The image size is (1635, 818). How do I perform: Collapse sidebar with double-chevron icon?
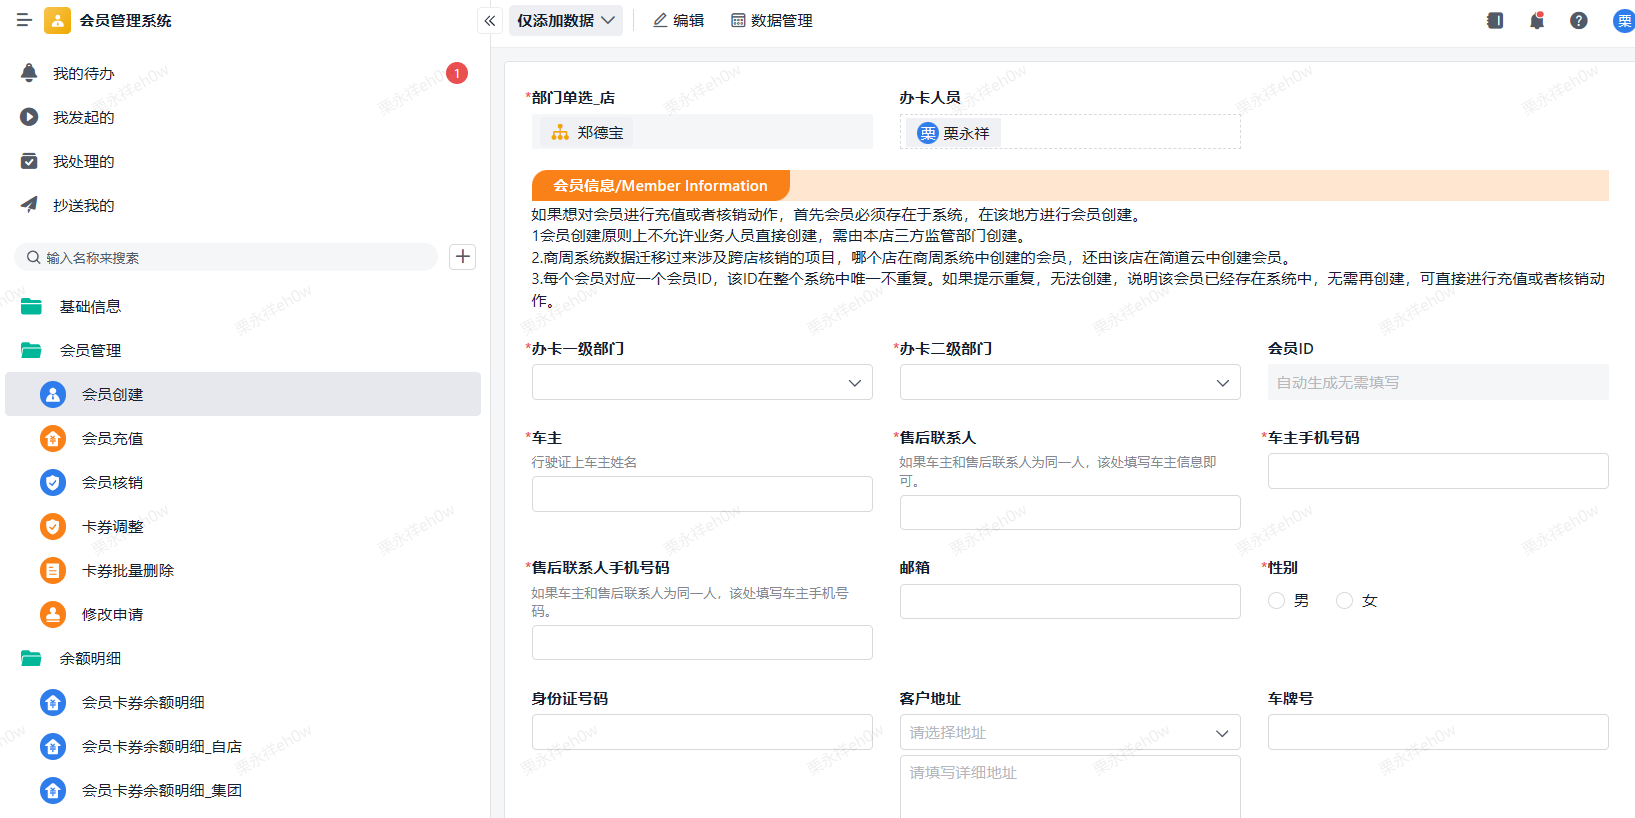coord(490,20)
